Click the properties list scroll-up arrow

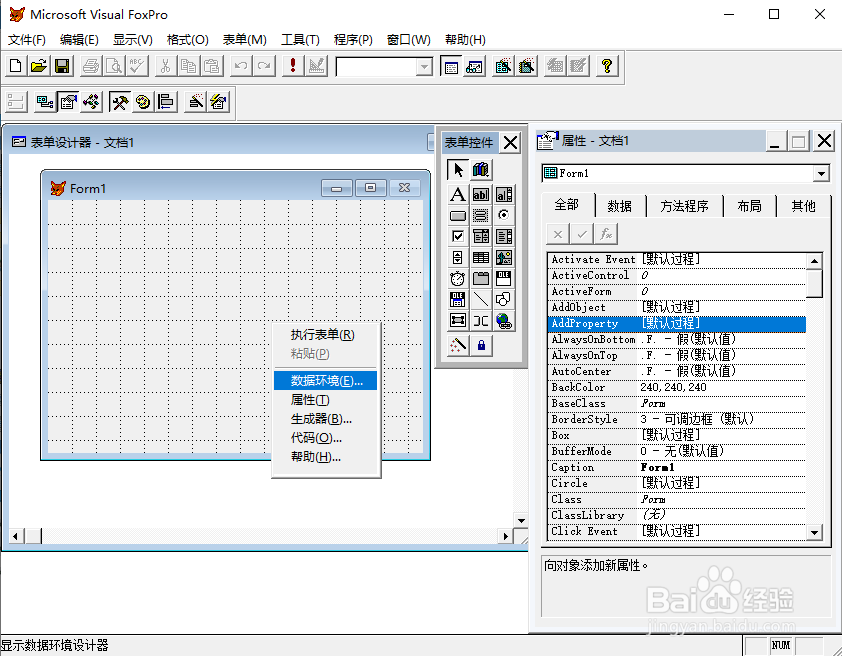tap(815, 261)
